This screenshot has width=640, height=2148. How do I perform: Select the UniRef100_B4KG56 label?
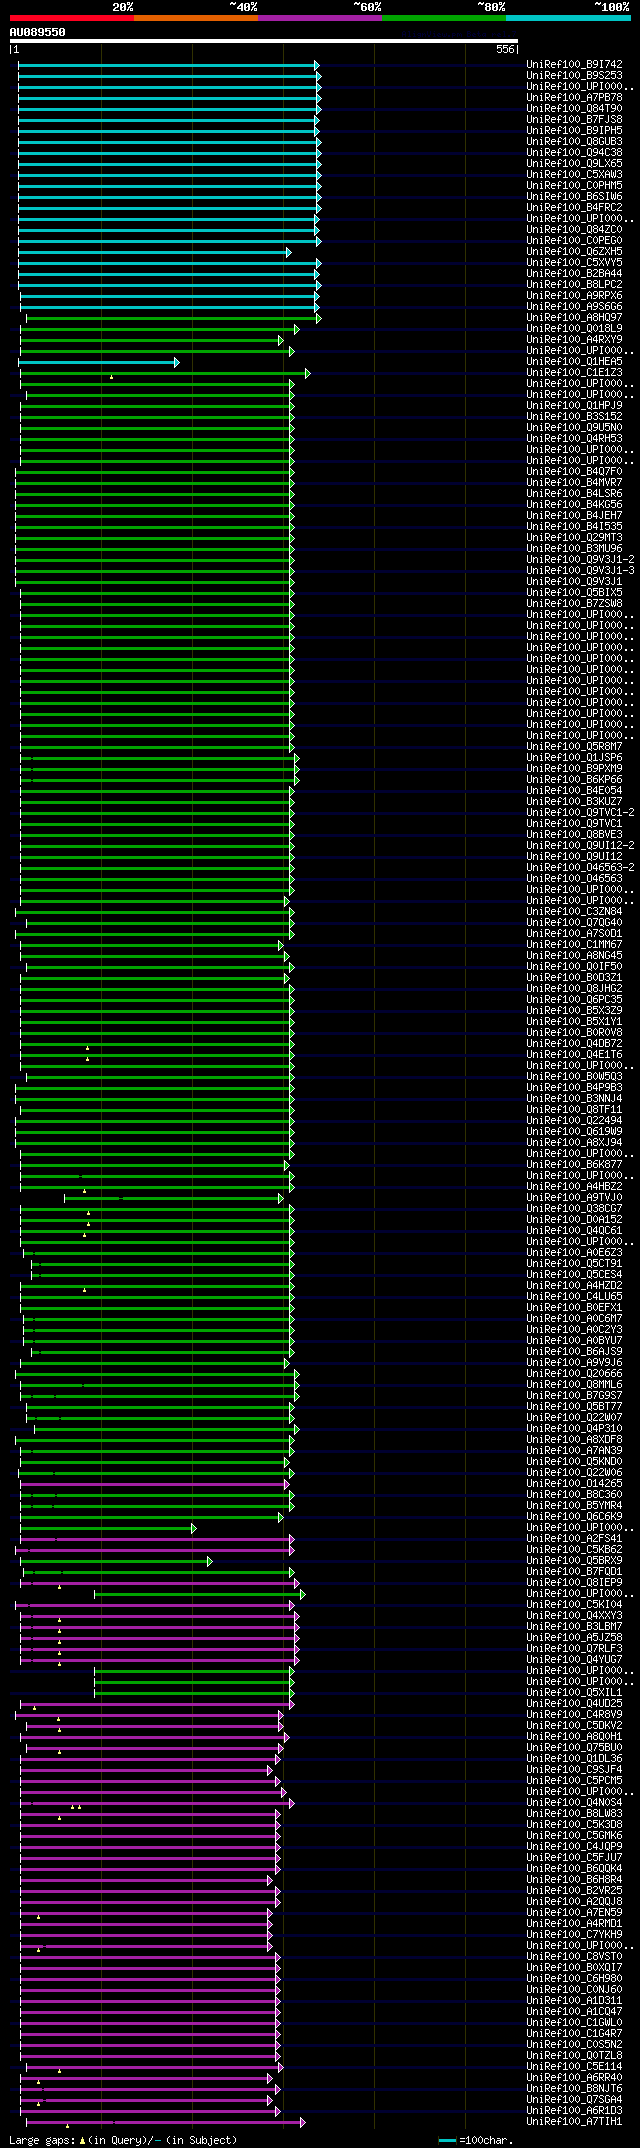[x=574, y=504]
